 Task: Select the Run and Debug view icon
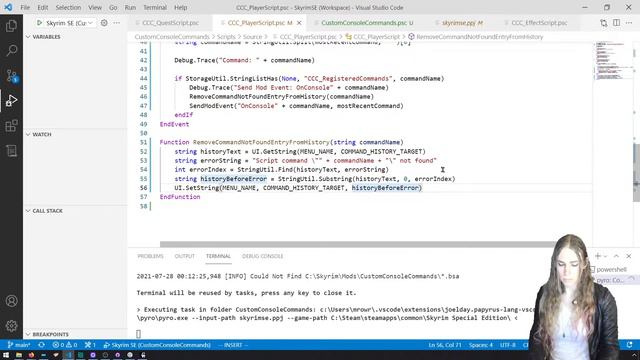[11, 100]
